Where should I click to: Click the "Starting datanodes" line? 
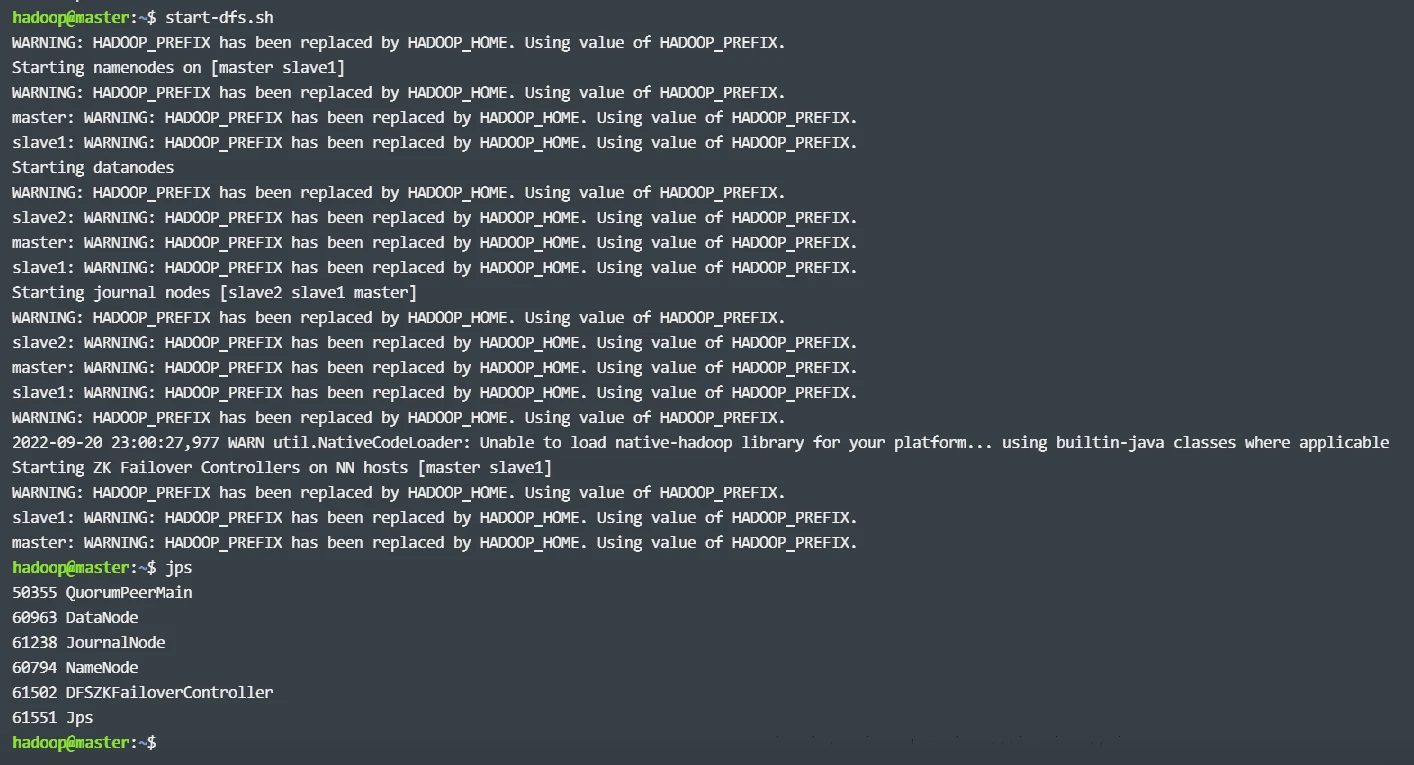tap(93, 168)
